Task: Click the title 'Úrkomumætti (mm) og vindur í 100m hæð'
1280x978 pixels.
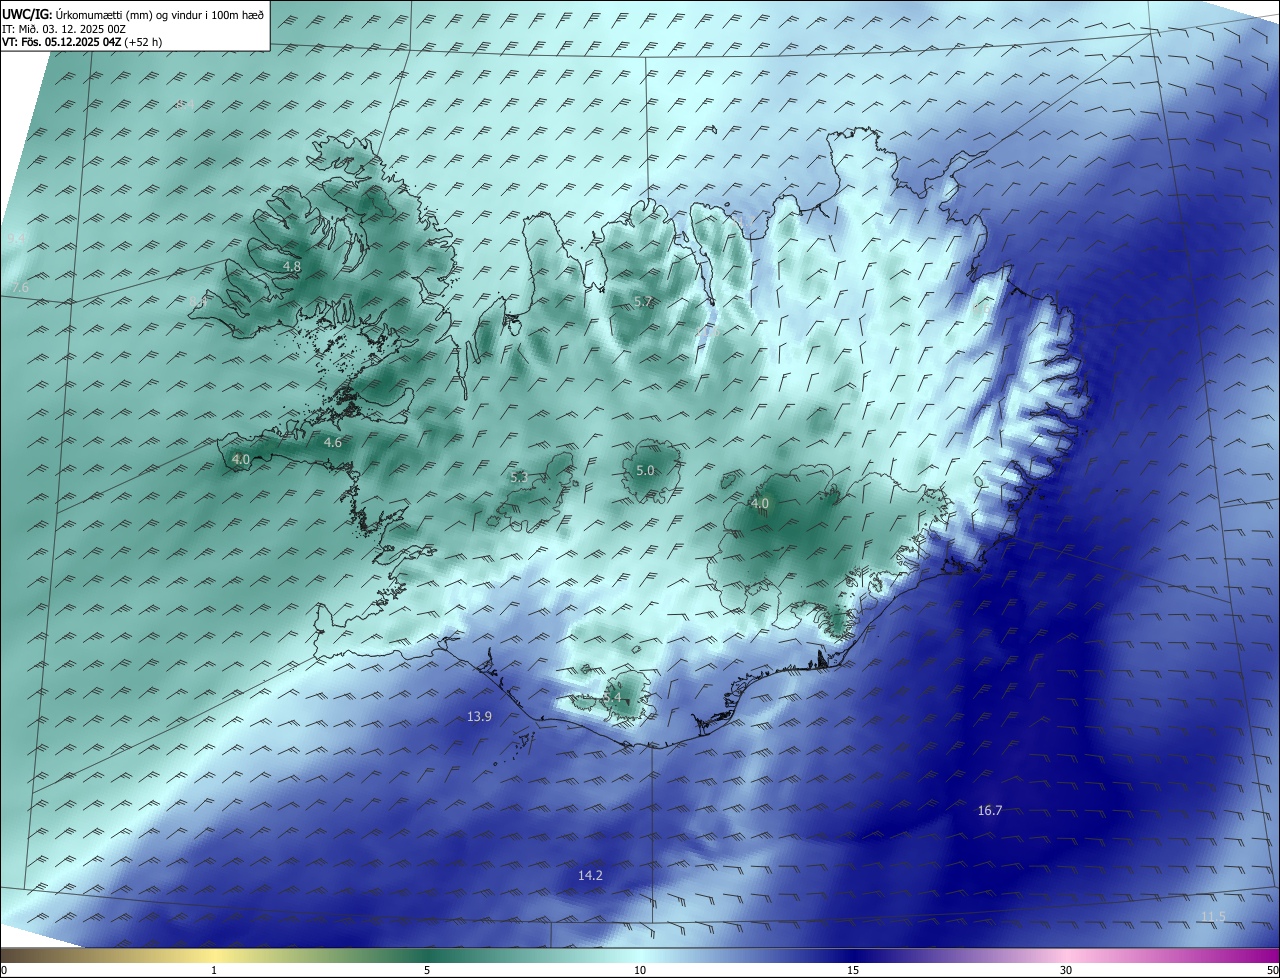Action: 159,15
